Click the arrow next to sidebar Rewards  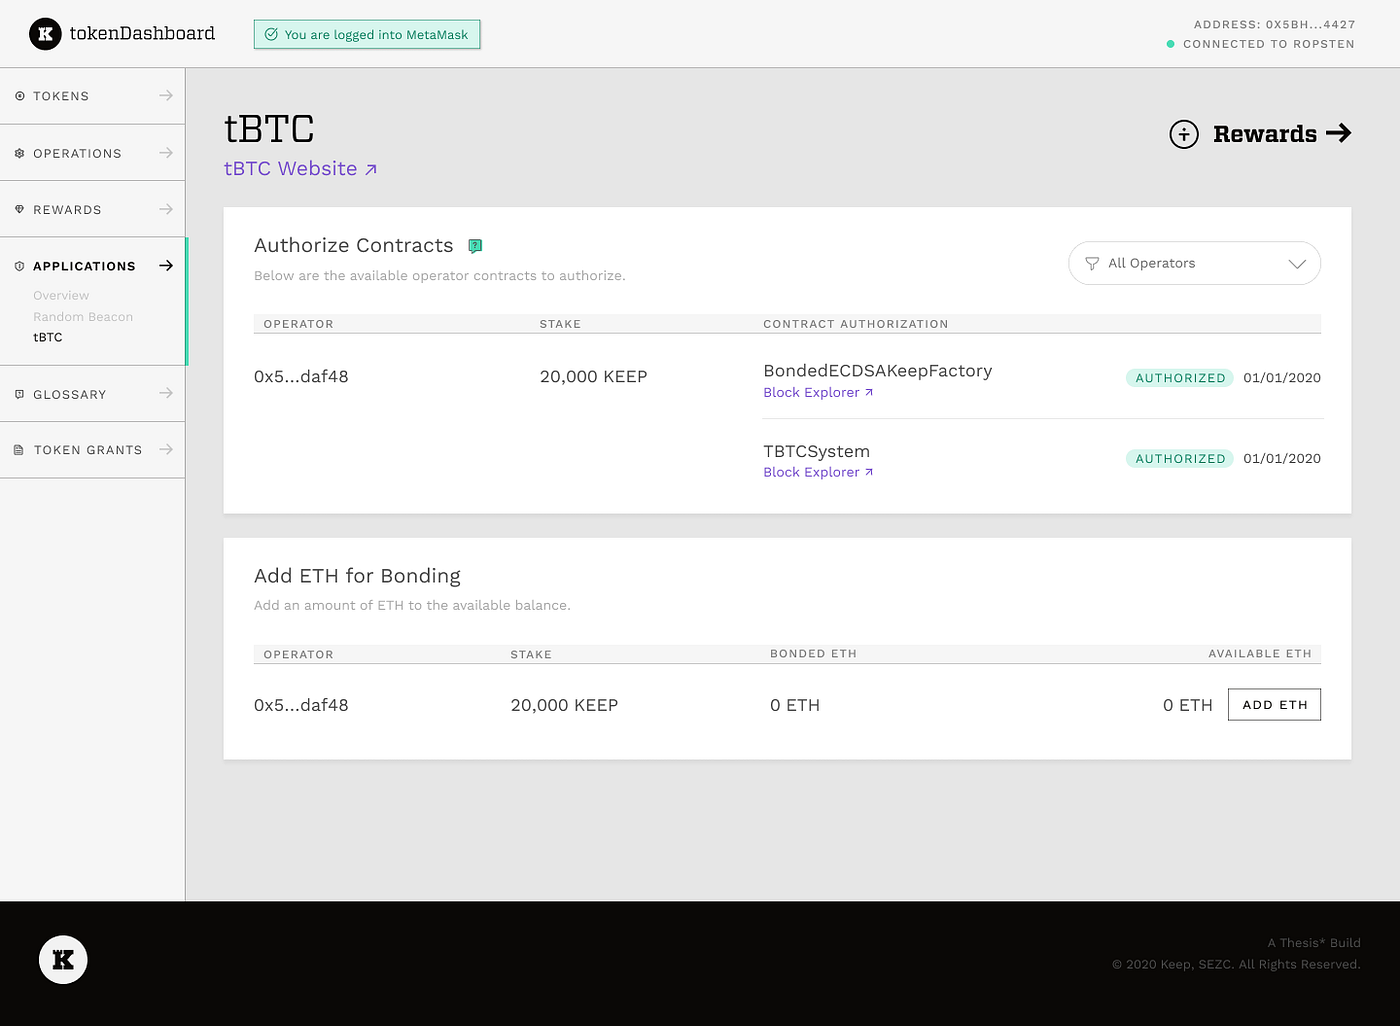coord(166,209)
